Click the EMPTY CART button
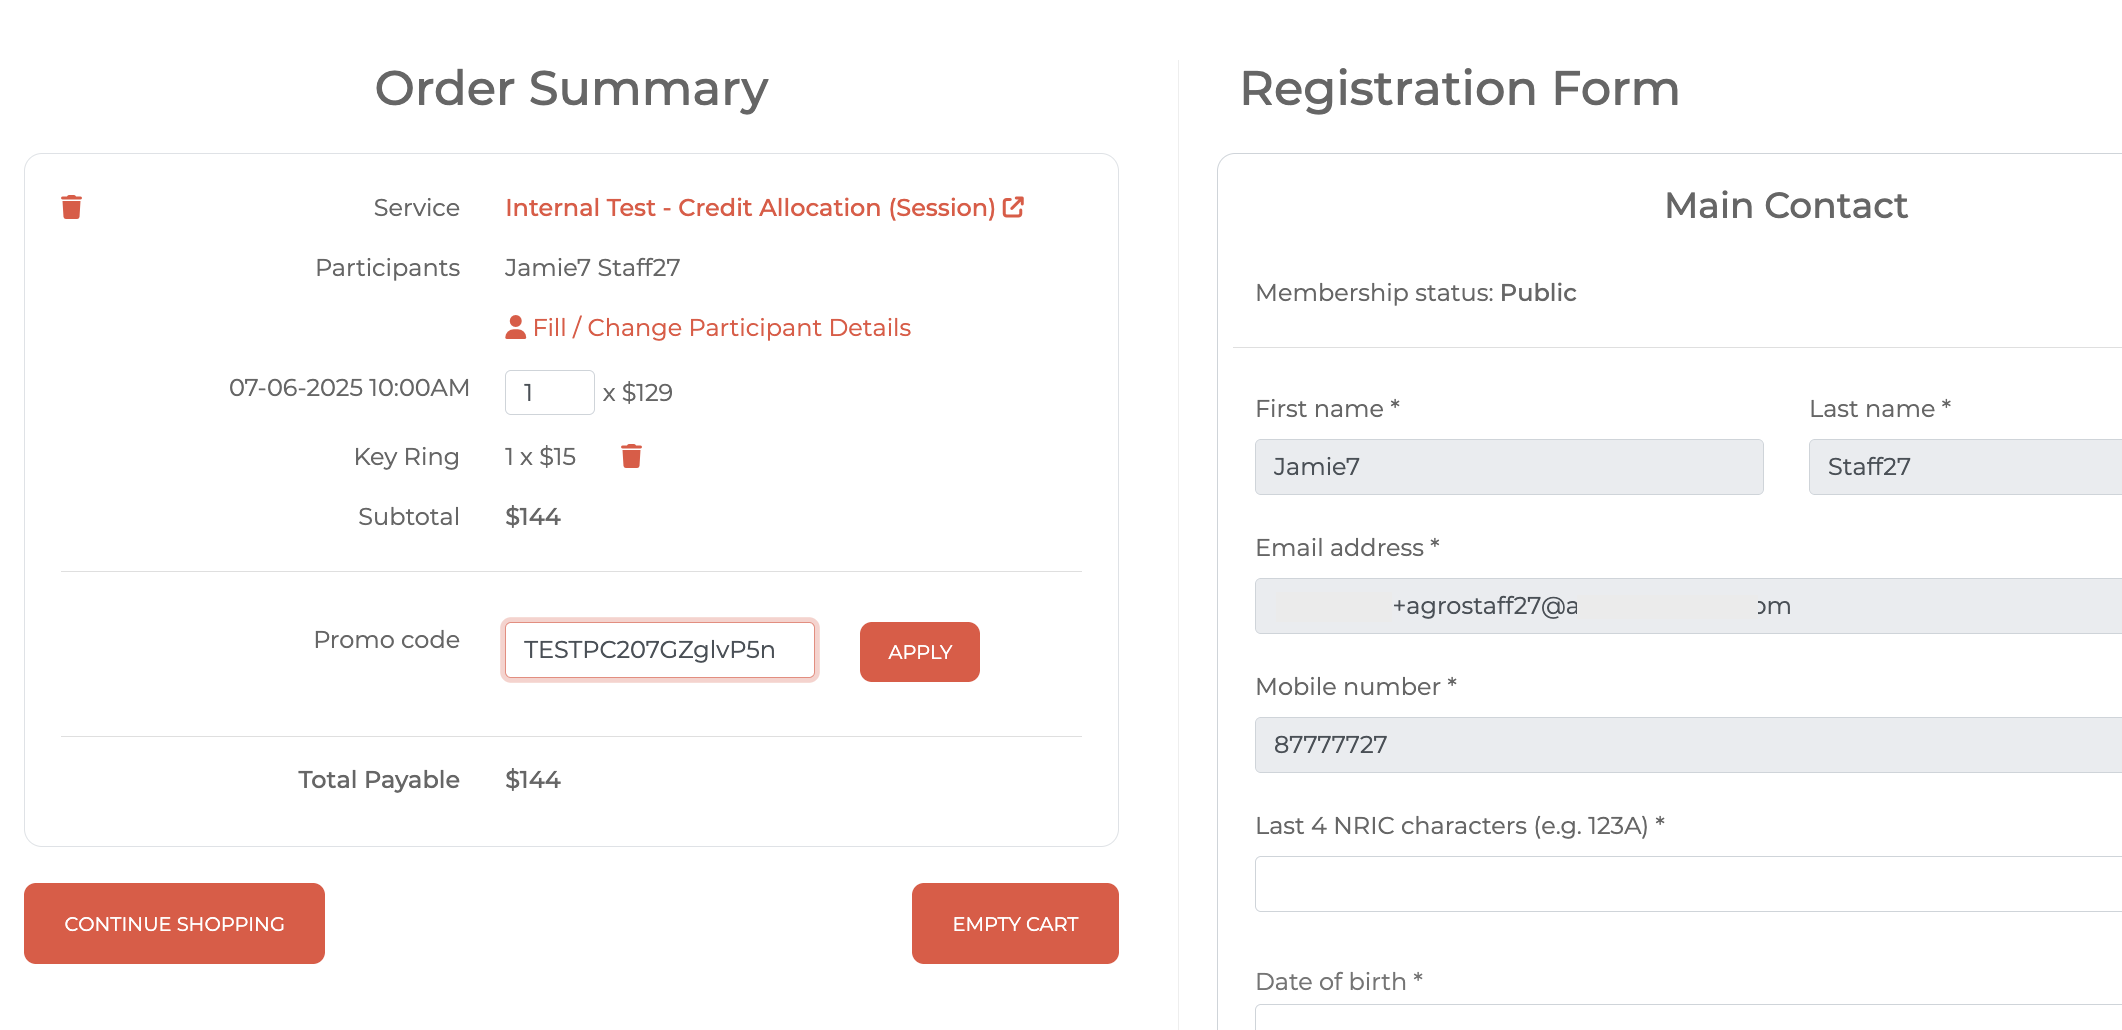This screenshot has height=1030, width=2122. tap(1015, 923)
